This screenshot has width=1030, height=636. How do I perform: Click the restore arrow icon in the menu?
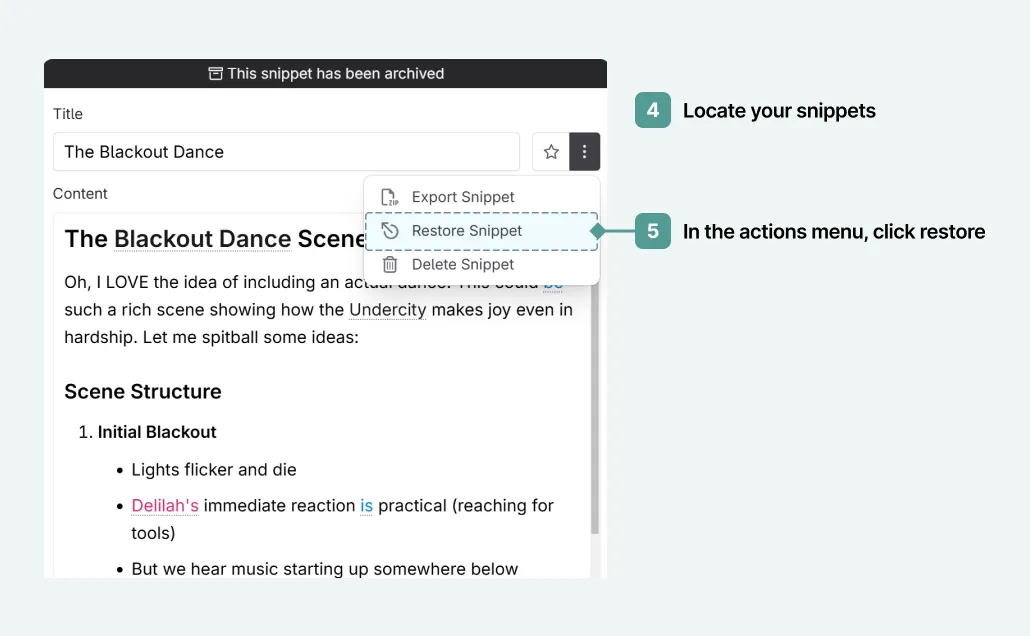pos(390,230)
